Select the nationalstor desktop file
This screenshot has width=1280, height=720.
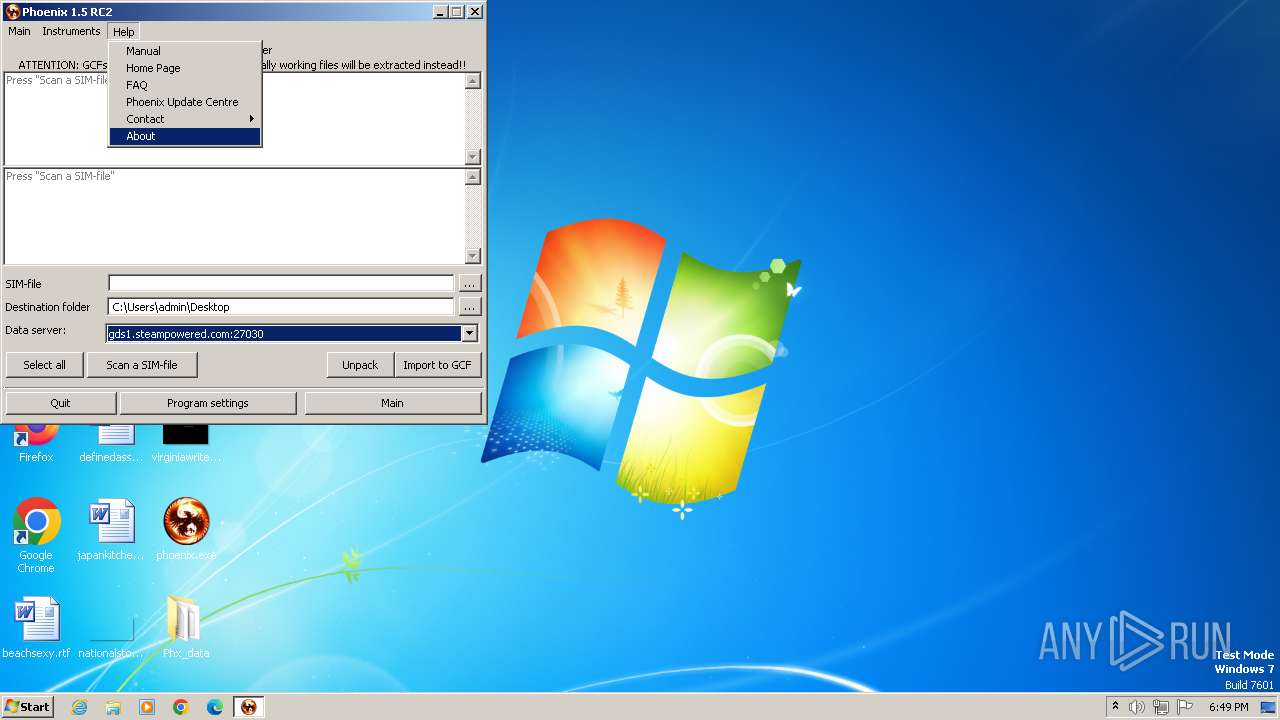111,628
